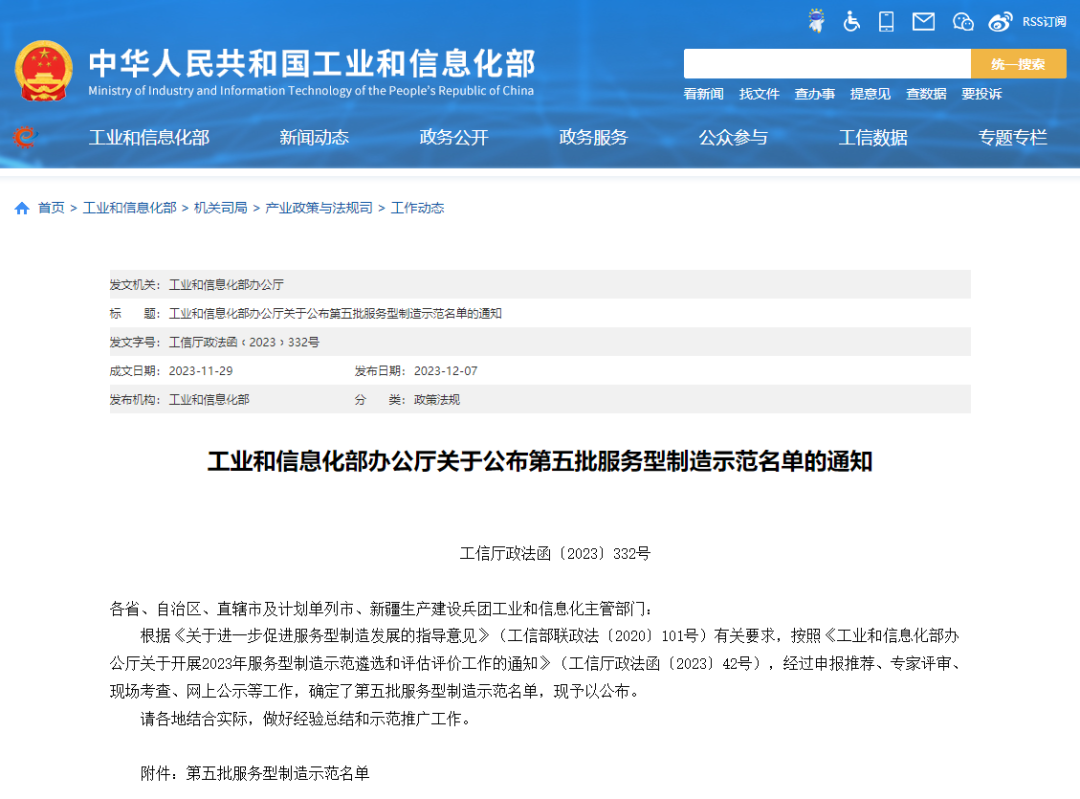Click the wheelchair accessibility icon
Image resolution: width=1080 pixels, height=799 pixels.
(x=851, y=21)
